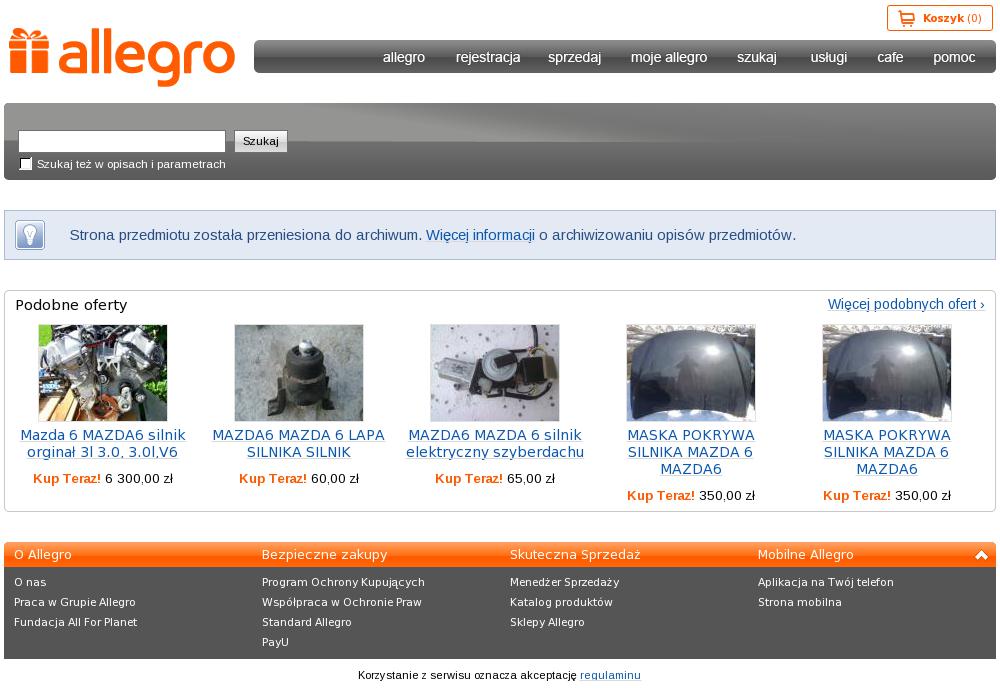Open the usługi menu item
Viewport: 1000px width, 695px height.
pyautogui.click(x=828, y=57)
